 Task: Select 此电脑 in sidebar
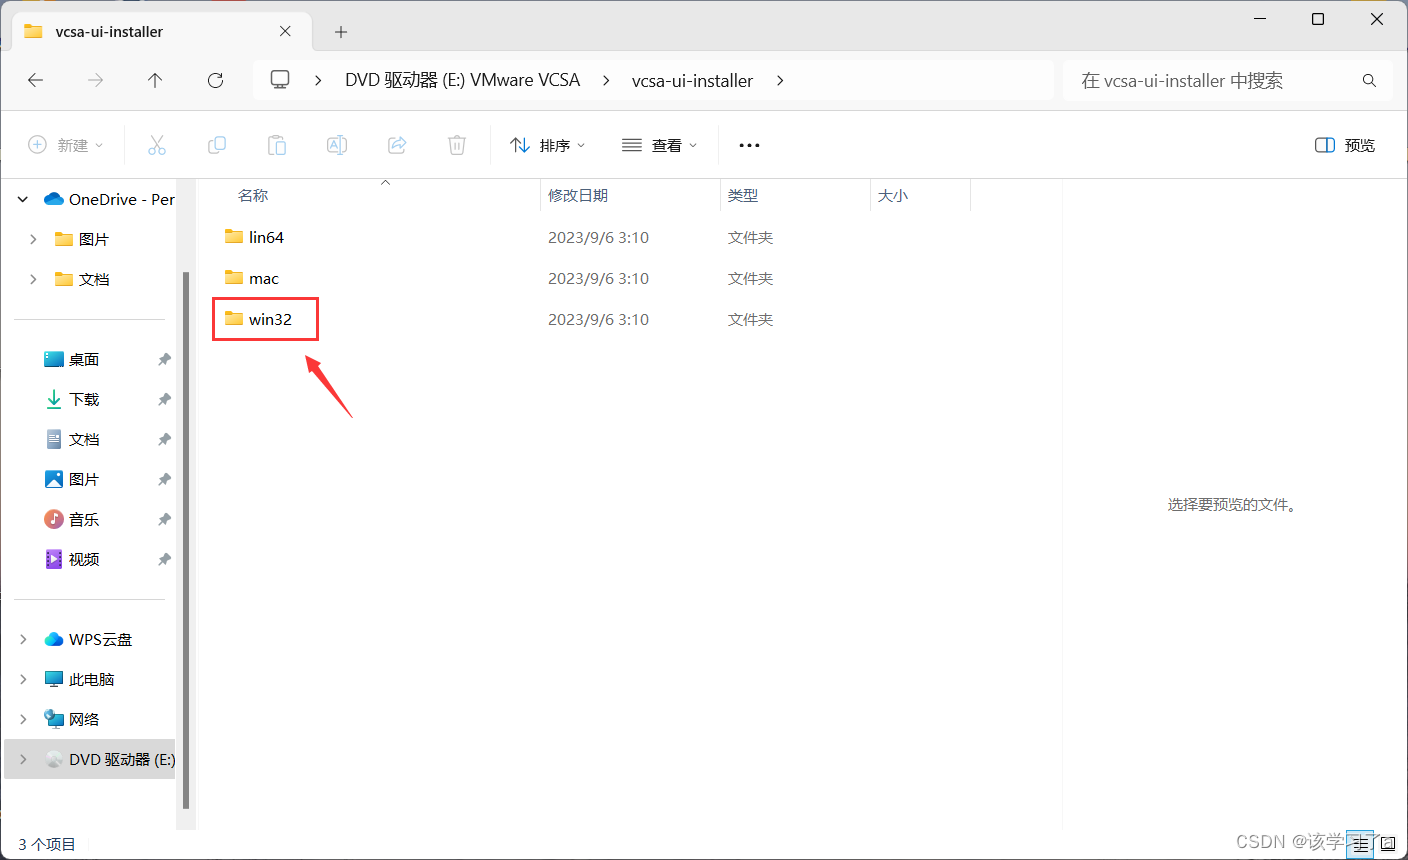80,679
